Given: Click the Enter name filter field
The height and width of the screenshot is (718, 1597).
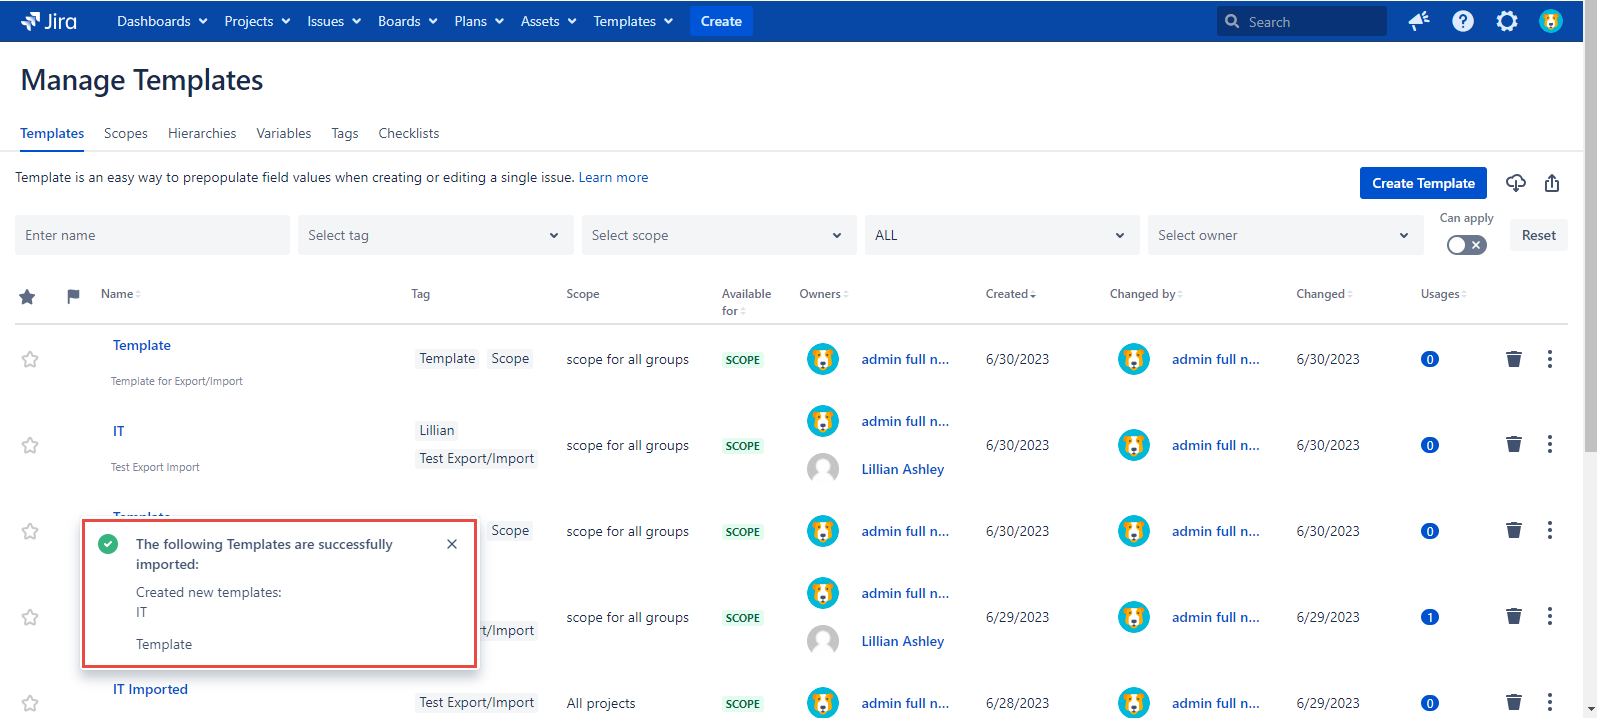Looking at the screenshot, I should (x=152, y=235).
